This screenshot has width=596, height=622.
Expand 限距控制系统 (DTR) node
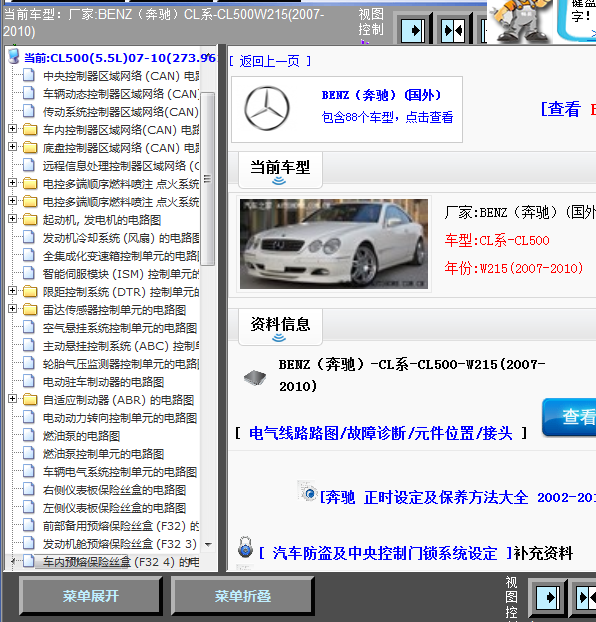point(12,291)
